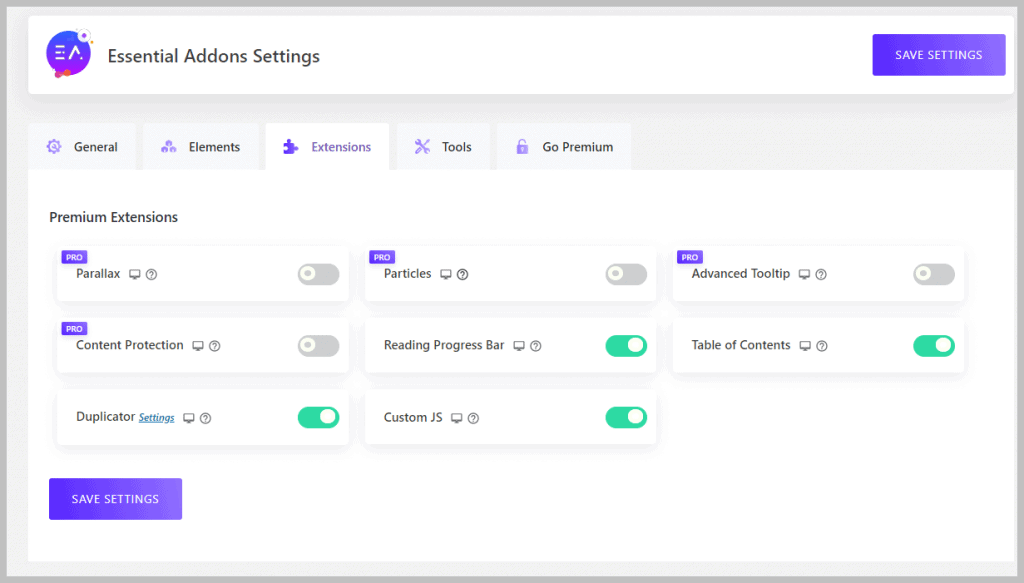Open Advanced Tooltip demo monitor icon

805,274
